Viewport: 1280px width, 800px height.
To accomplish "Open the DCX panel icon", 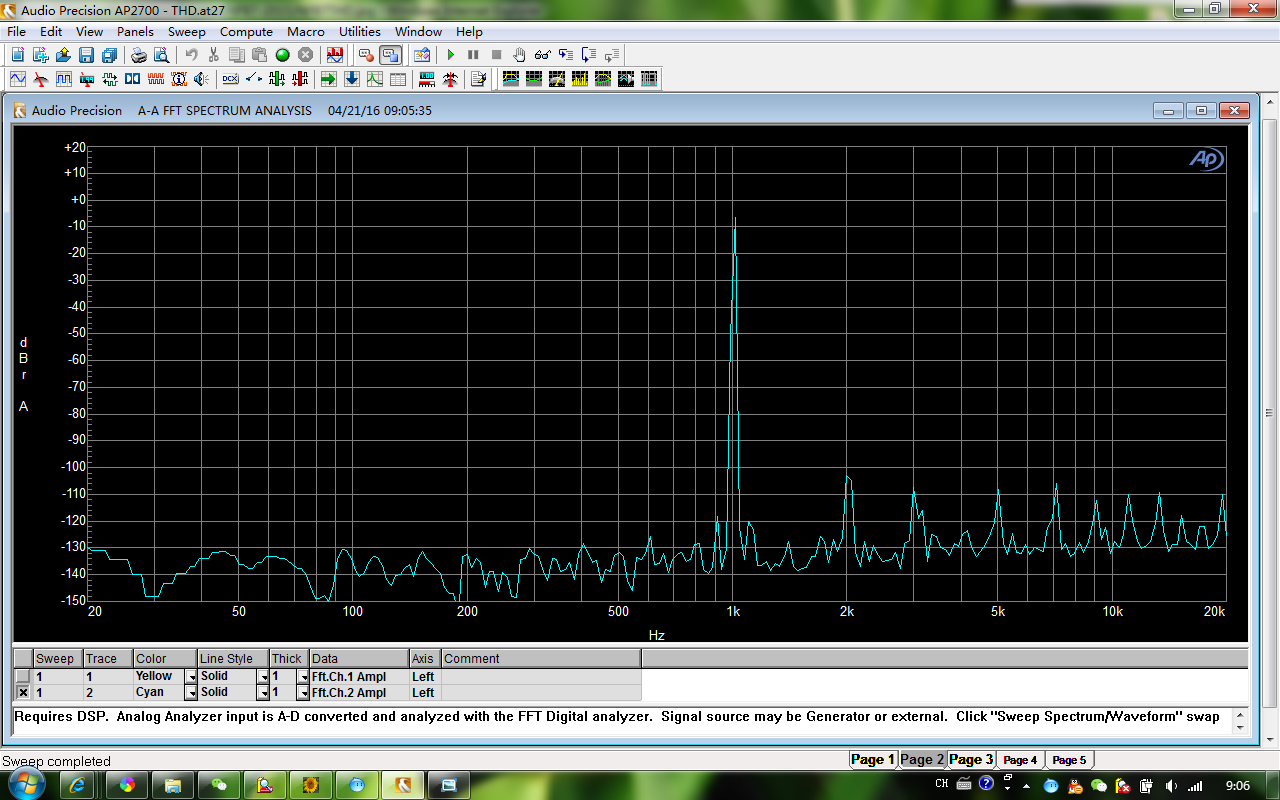I will coord(230,79).
